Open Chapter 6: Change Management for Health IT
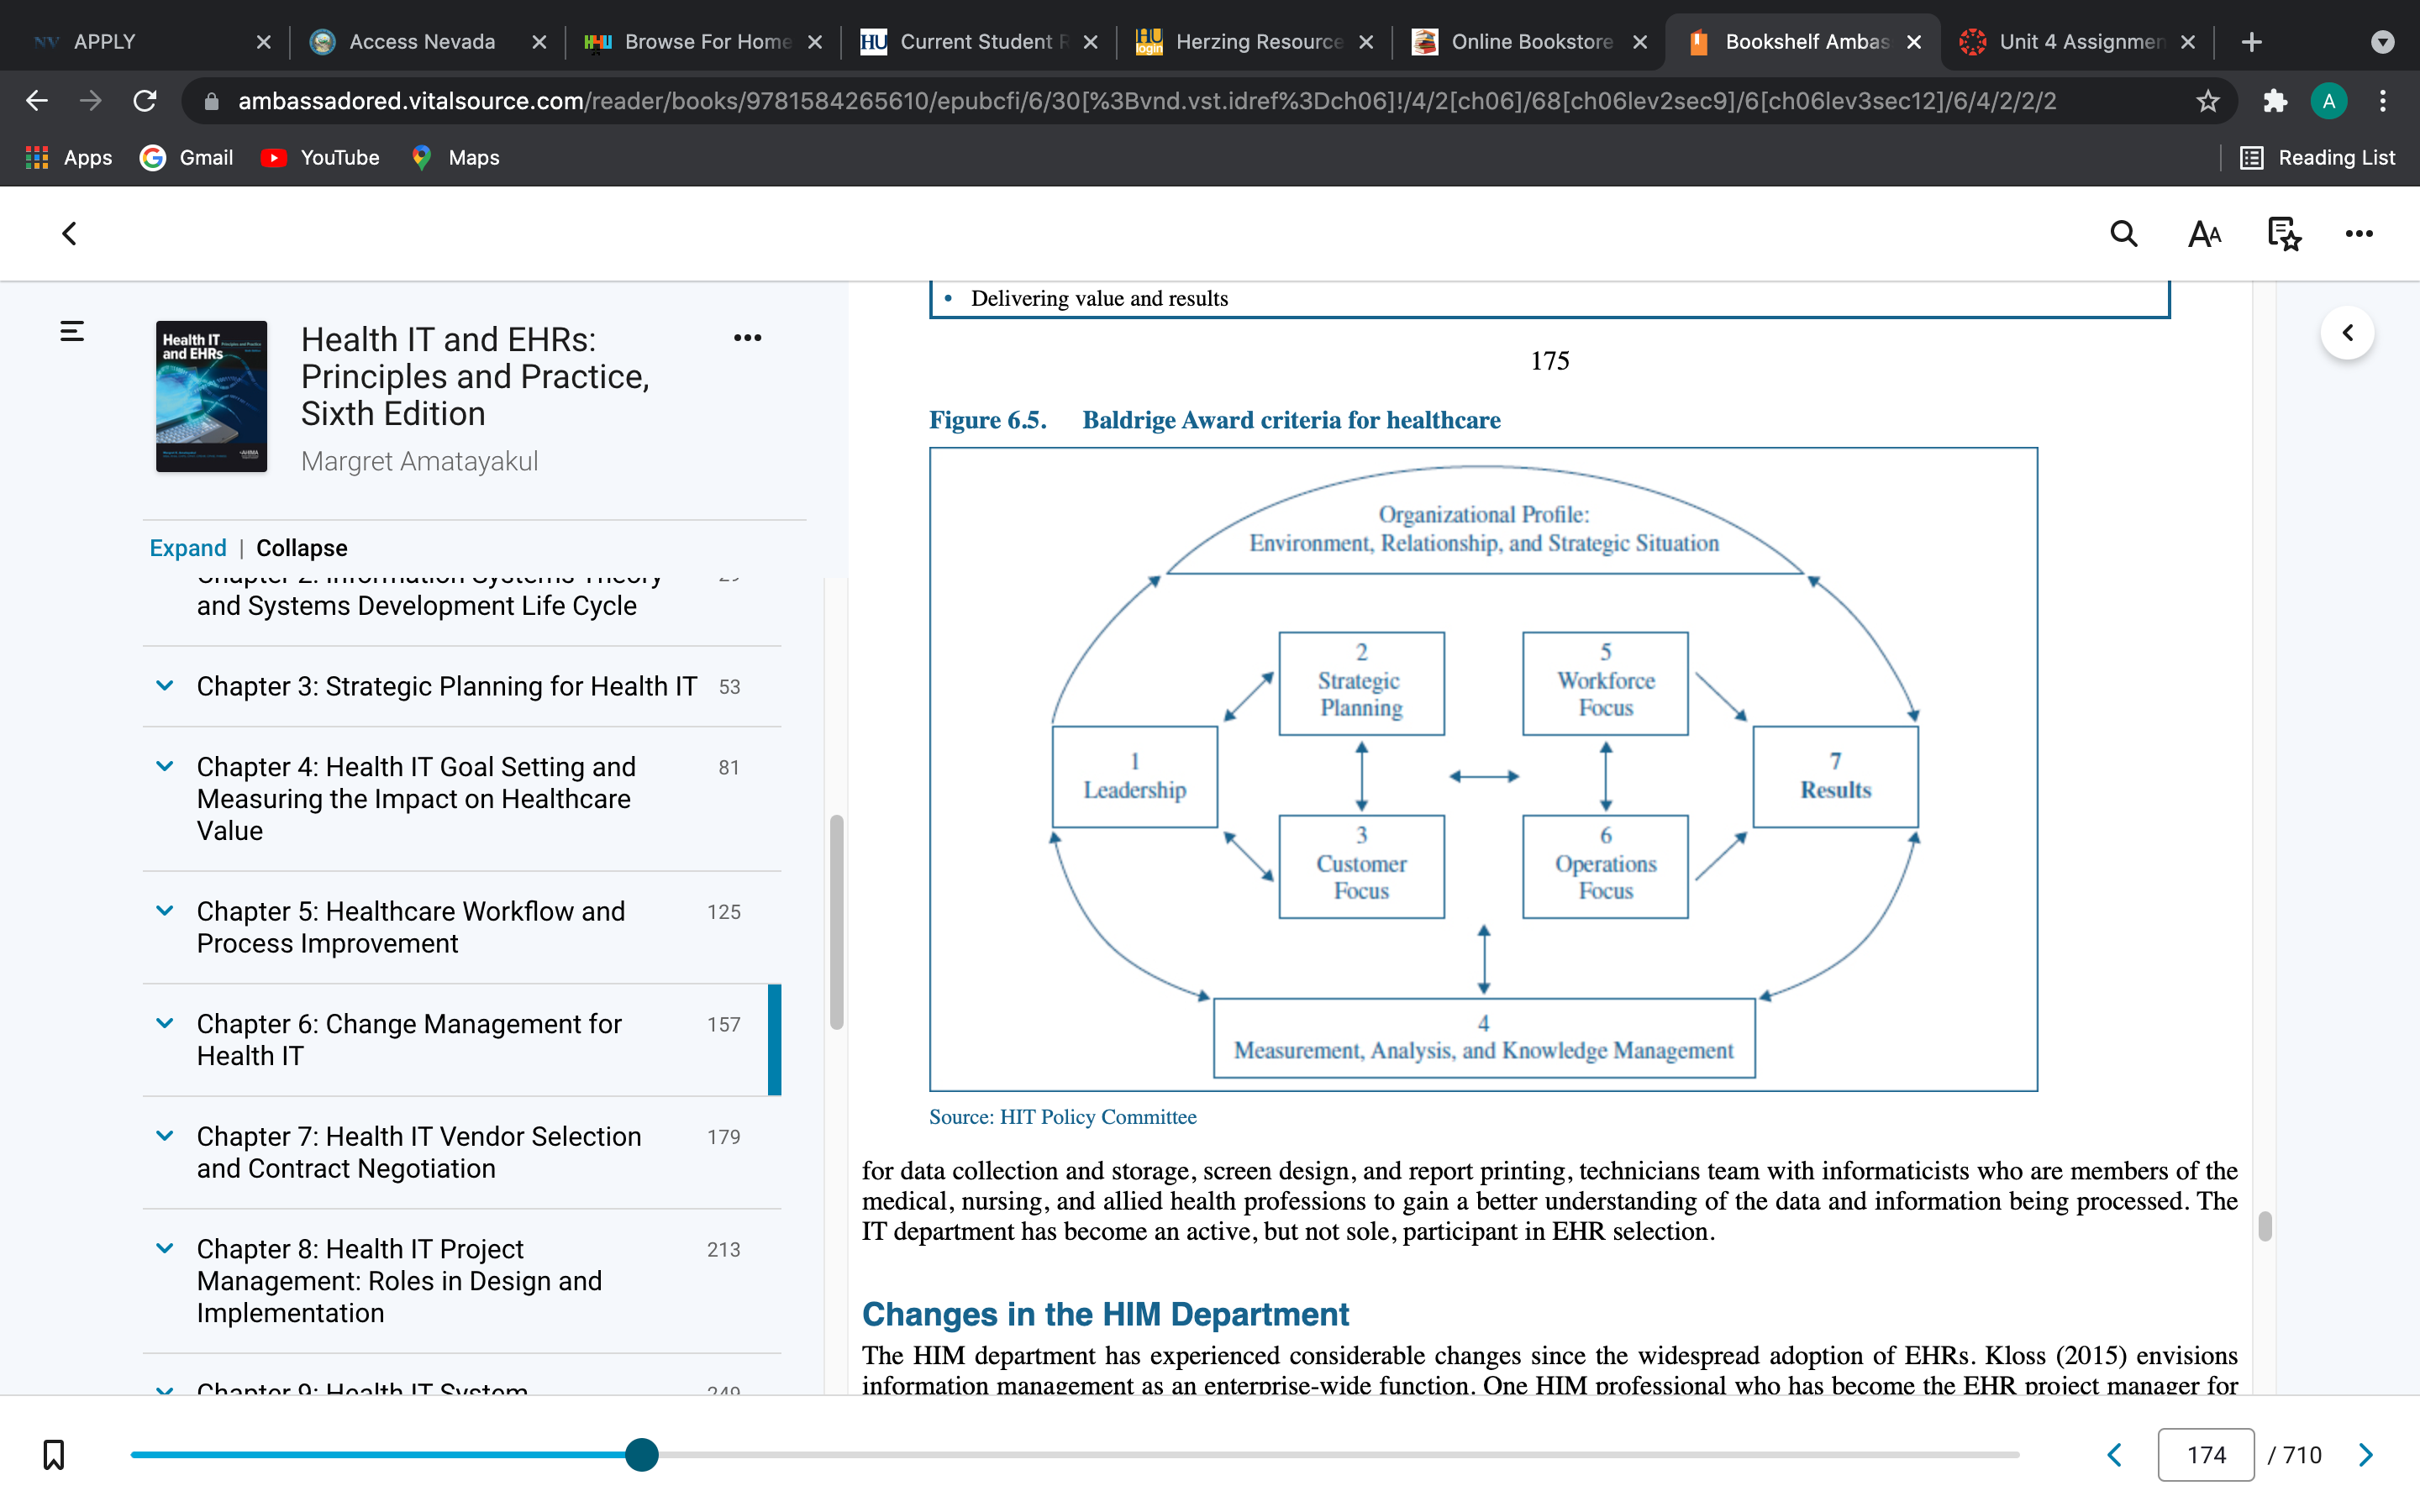Screen dimensions: 2420x1512 409,1040
